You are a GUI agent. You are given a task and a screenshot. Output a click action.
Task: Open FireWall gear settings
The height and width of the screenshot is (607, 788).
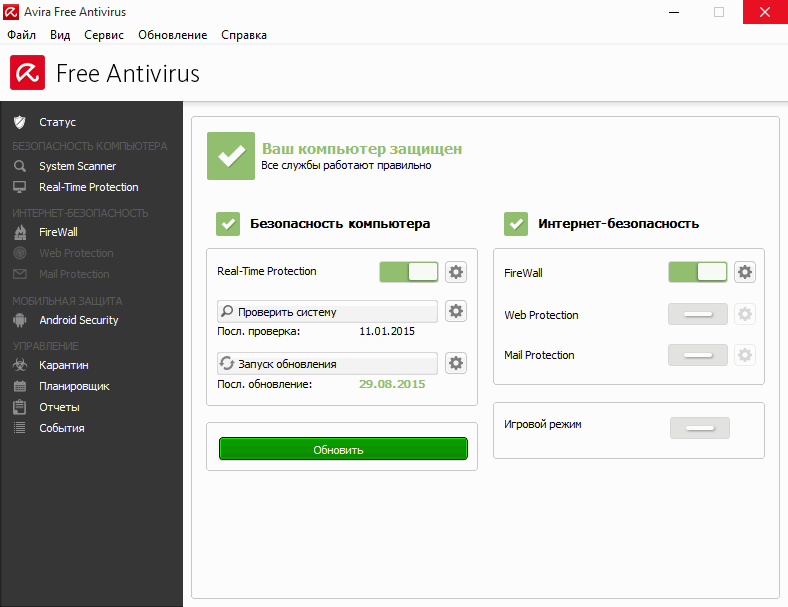tap(745, 272)
